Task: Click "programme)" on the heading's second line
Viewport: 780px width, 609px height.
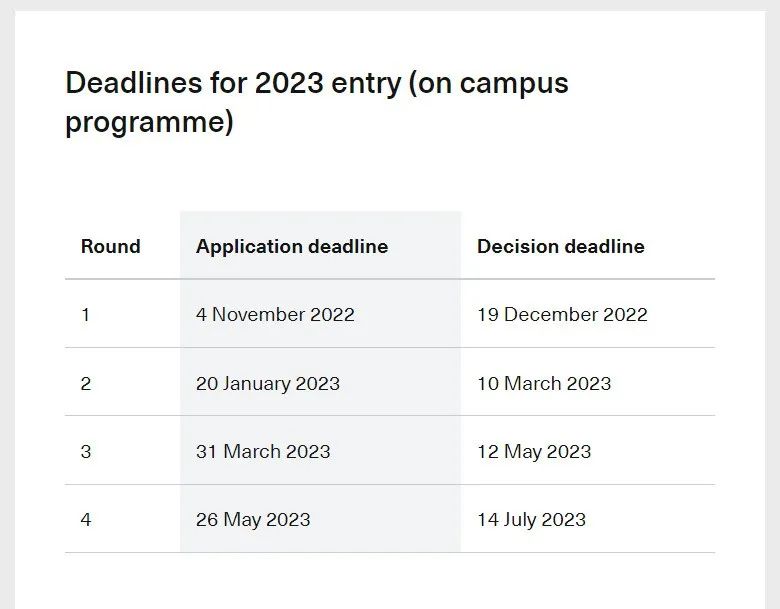Action: (149, 123)
